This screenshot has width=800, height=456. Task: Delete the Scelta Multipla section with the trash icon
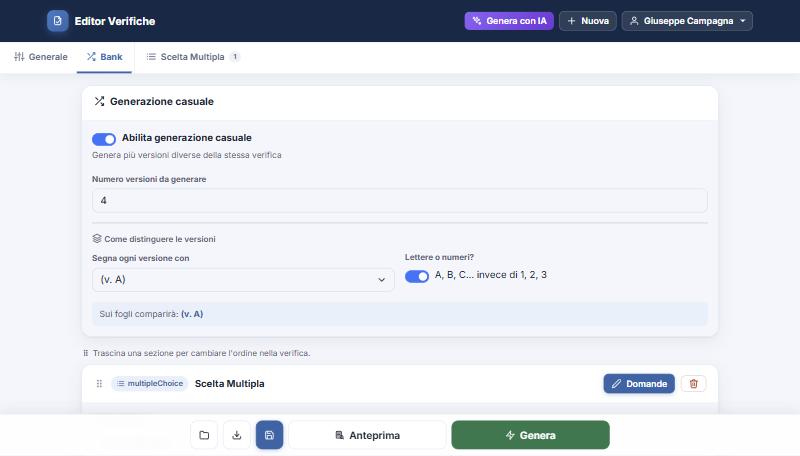click(x=693, y=384)
